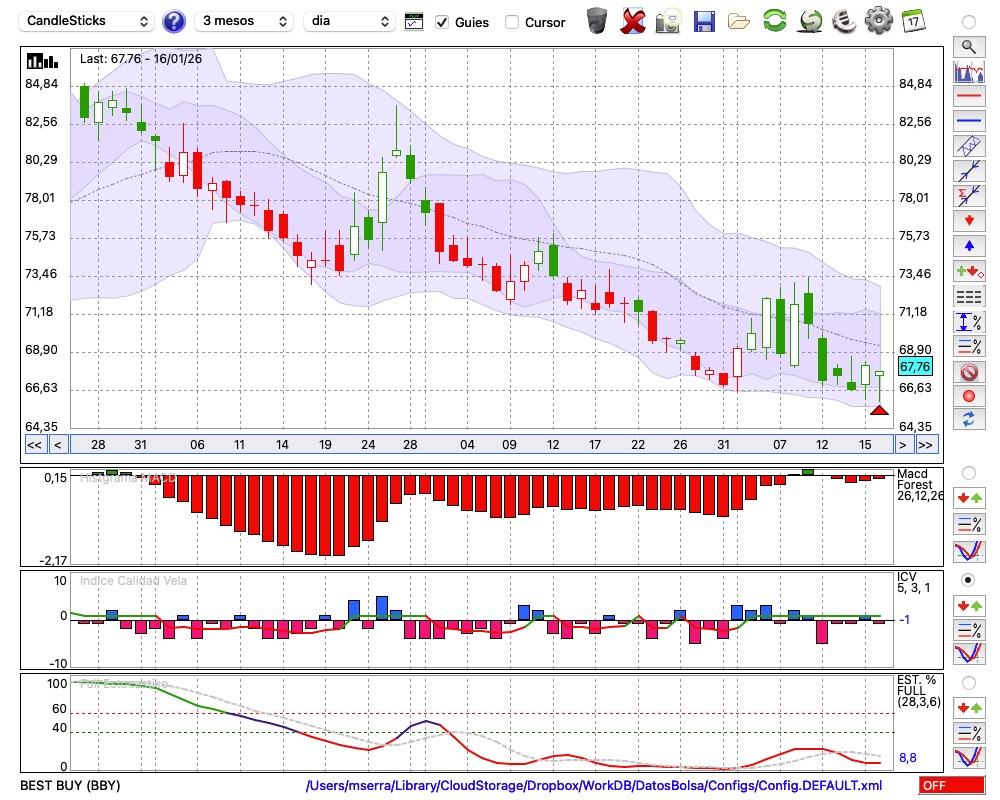Click the trash can icon
This screenshot has height=800, width=1000.
pyautogui.click(x=597, y=21)
